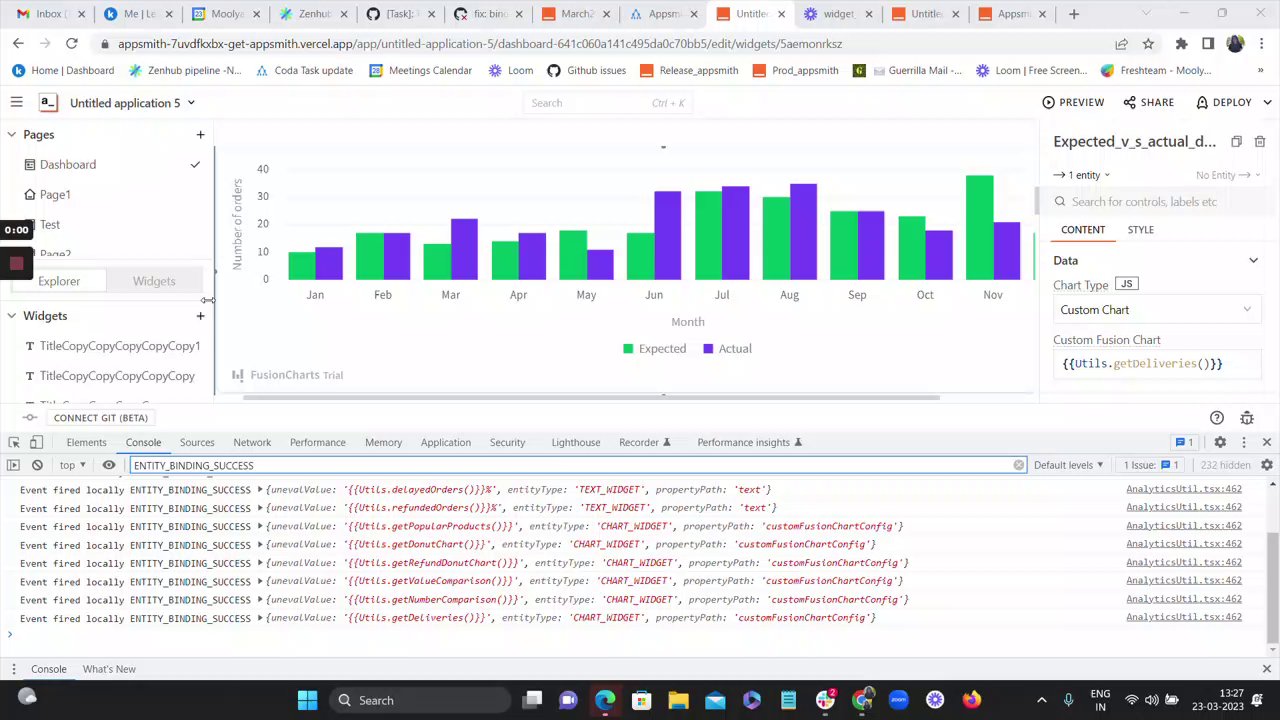Viewport: 1280px width, 720px height.
Task: Open AnalyticsUtil.tsx:462 link on delayedOrders row
Action: point(1184,489)
